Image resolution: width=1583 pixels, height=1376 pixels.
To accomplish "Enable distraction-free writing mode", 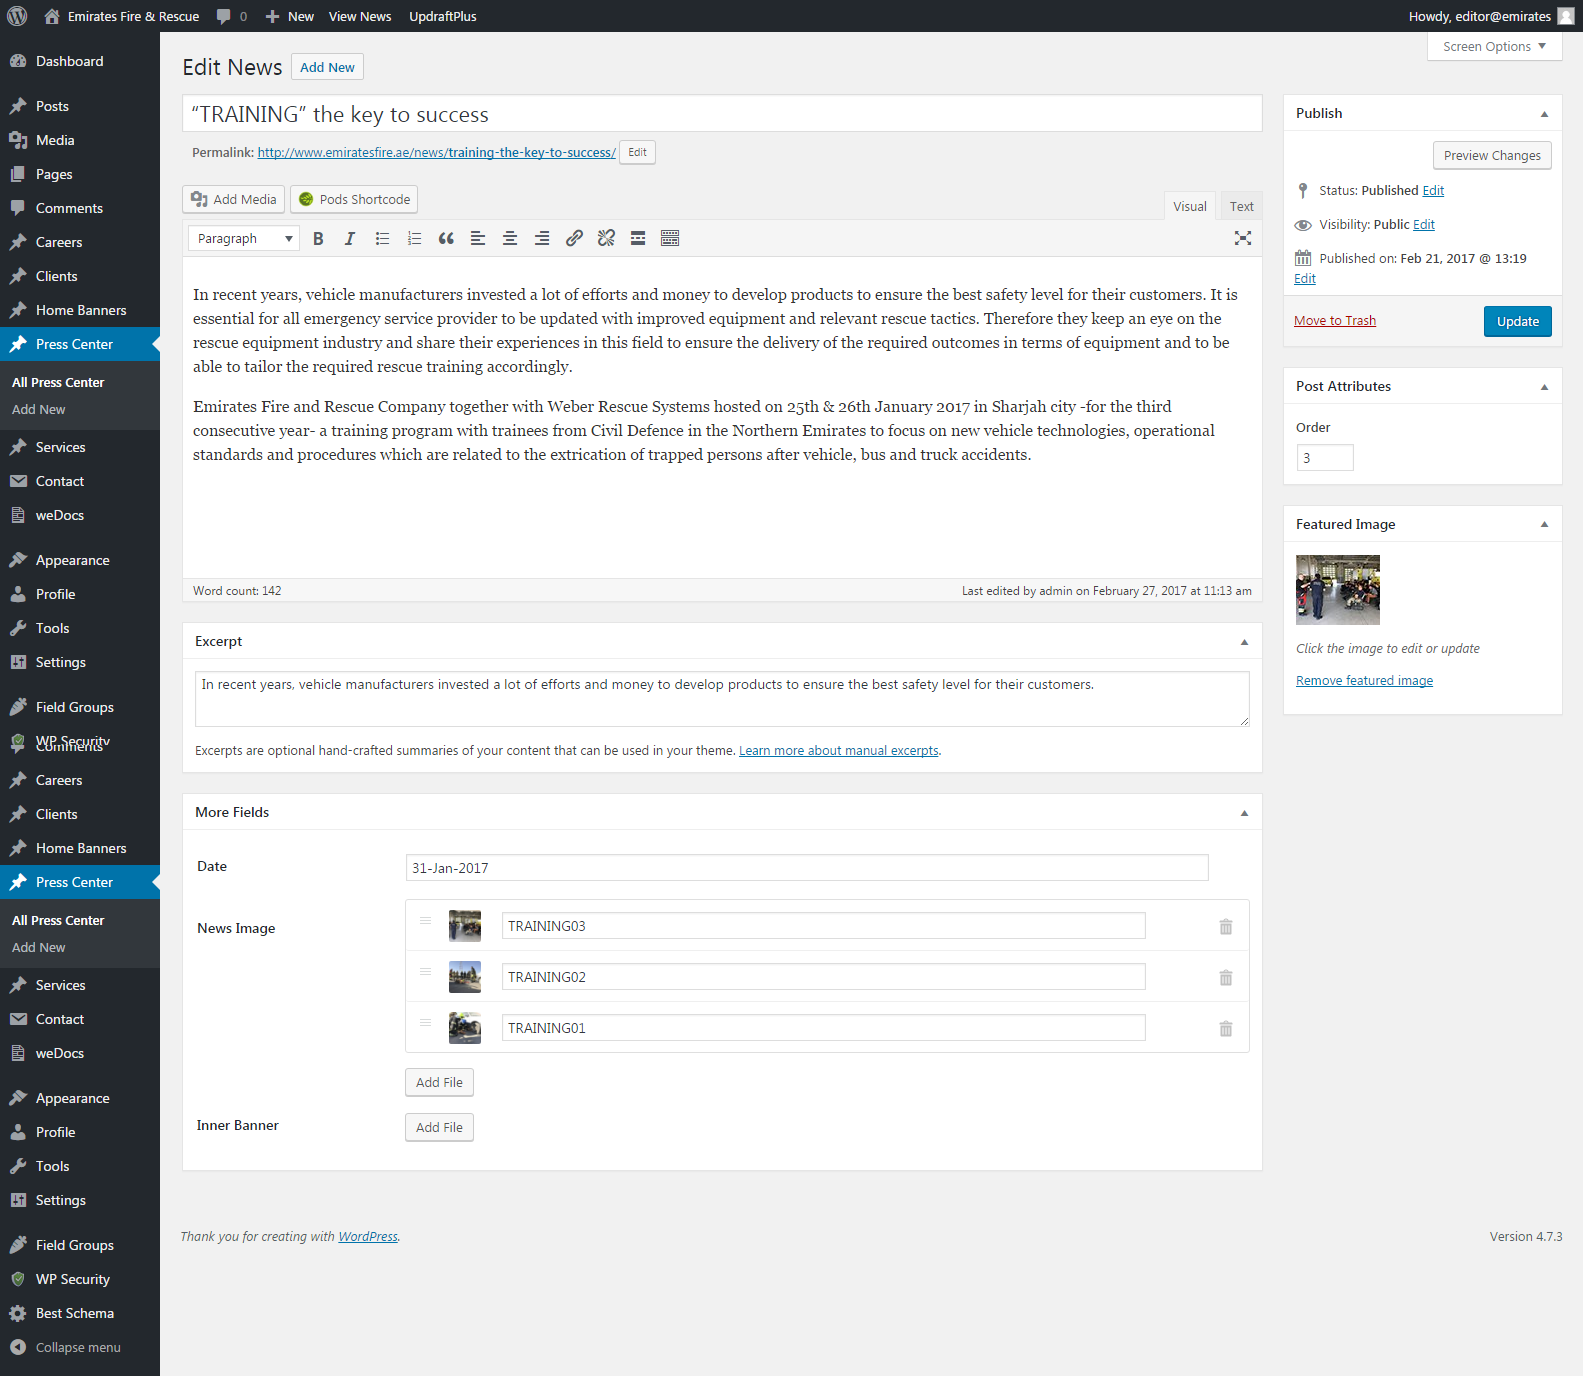I will (x=1242, y=238).
